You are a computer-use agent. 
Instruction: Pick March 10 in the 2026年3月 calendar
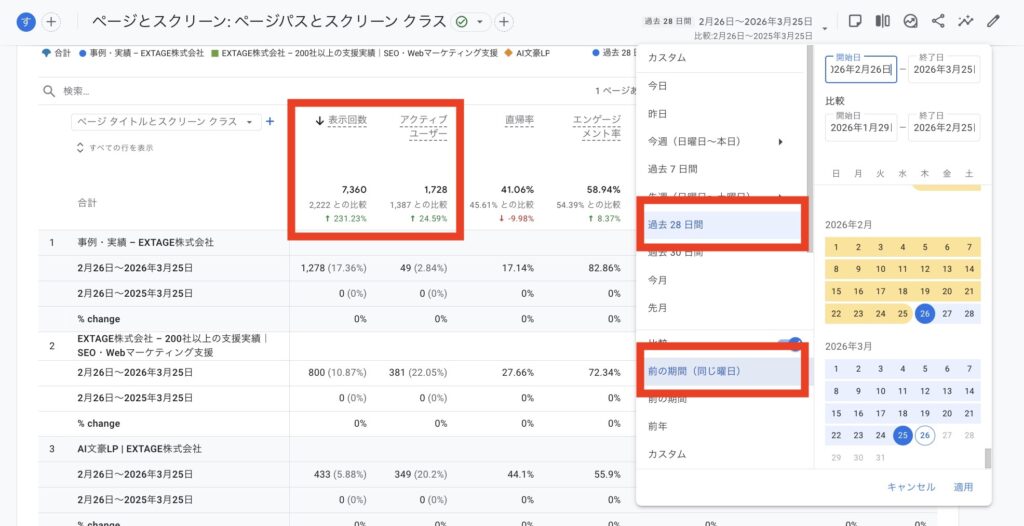[880, 391]
